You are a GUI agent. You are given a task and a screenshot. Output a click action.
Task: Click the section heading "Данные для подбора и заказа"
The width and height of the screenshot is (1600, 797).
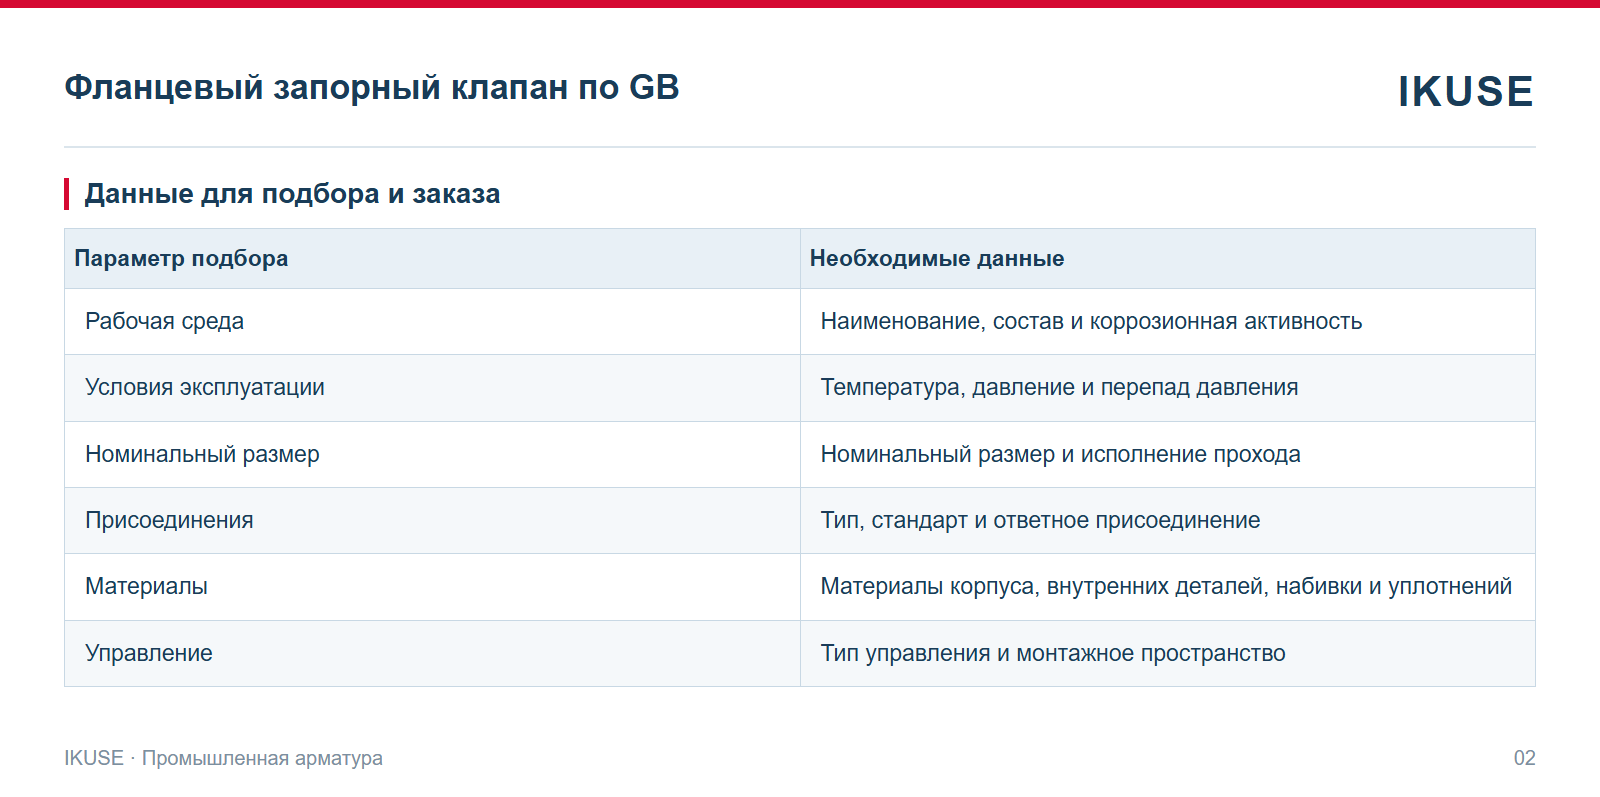click(292, 193)
